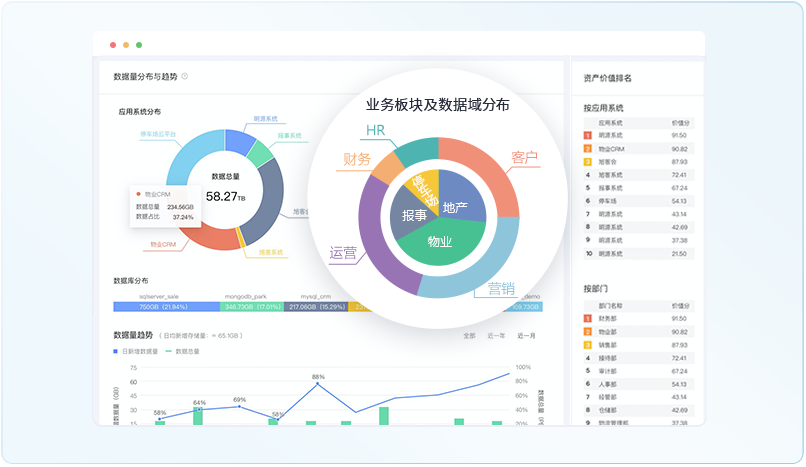Click the 旭客会 row in app ranking
The width and height of the screenshot is (806, 467).
tap(639, 162)
